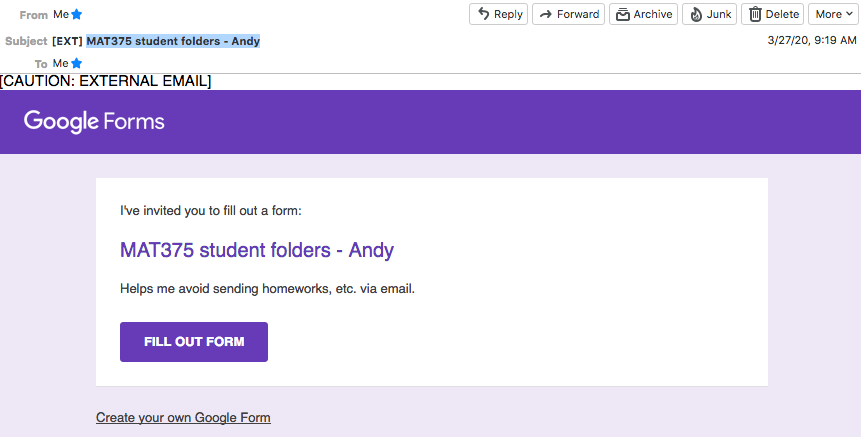Screen dimensions: 861x437
Task: Mark the email as Junk
Action: point(709,14)
